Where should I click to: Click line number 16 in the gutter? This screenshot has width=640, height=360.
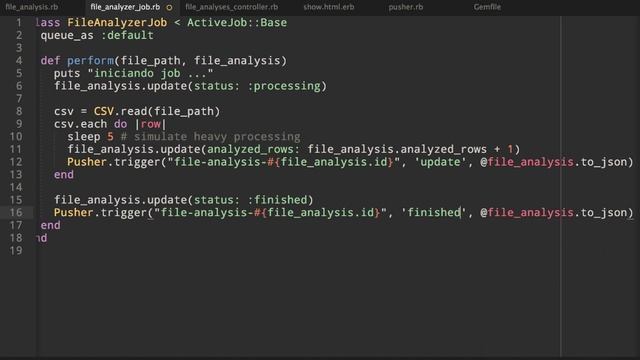(16, 212)
